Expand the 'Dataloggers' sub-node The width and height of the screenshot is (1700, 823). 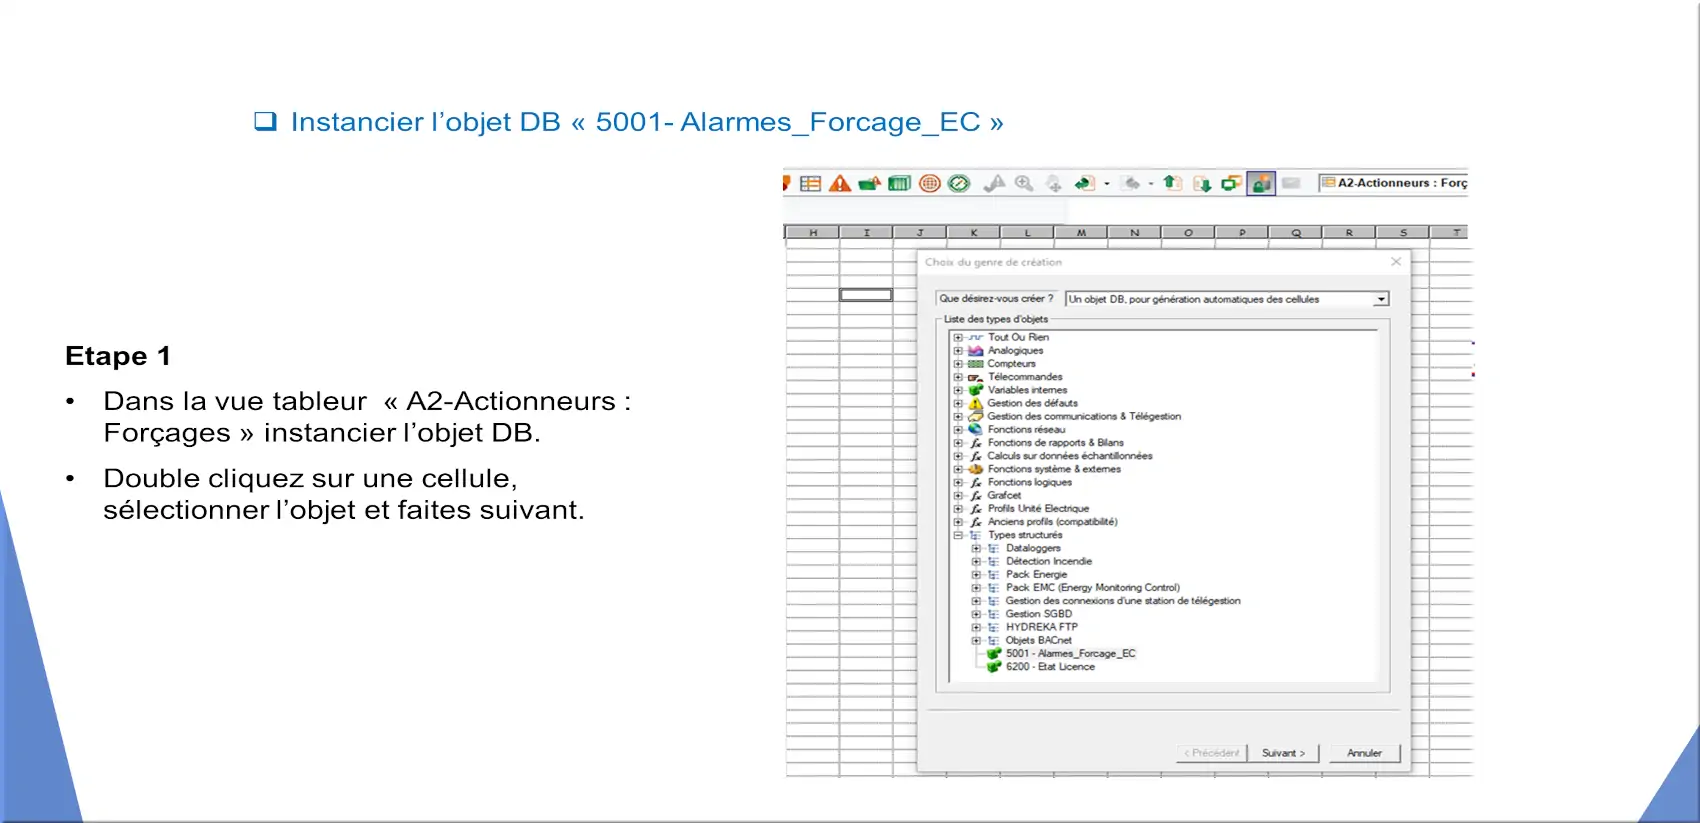(x=976, y=548)
